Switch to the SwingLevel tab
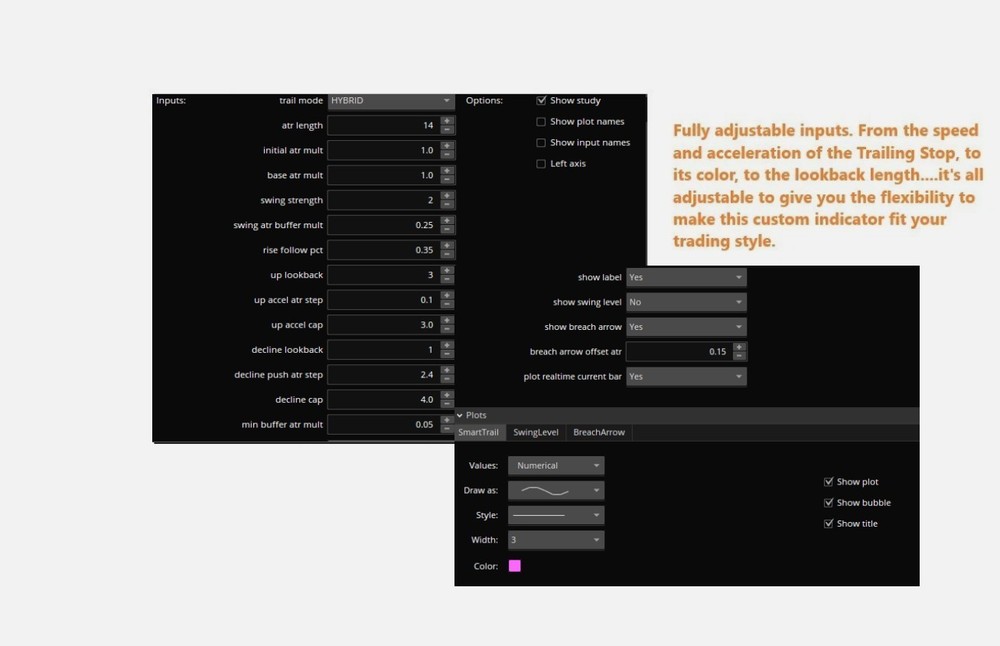The width and height of the screenshot is (1000, 646). 535,432
